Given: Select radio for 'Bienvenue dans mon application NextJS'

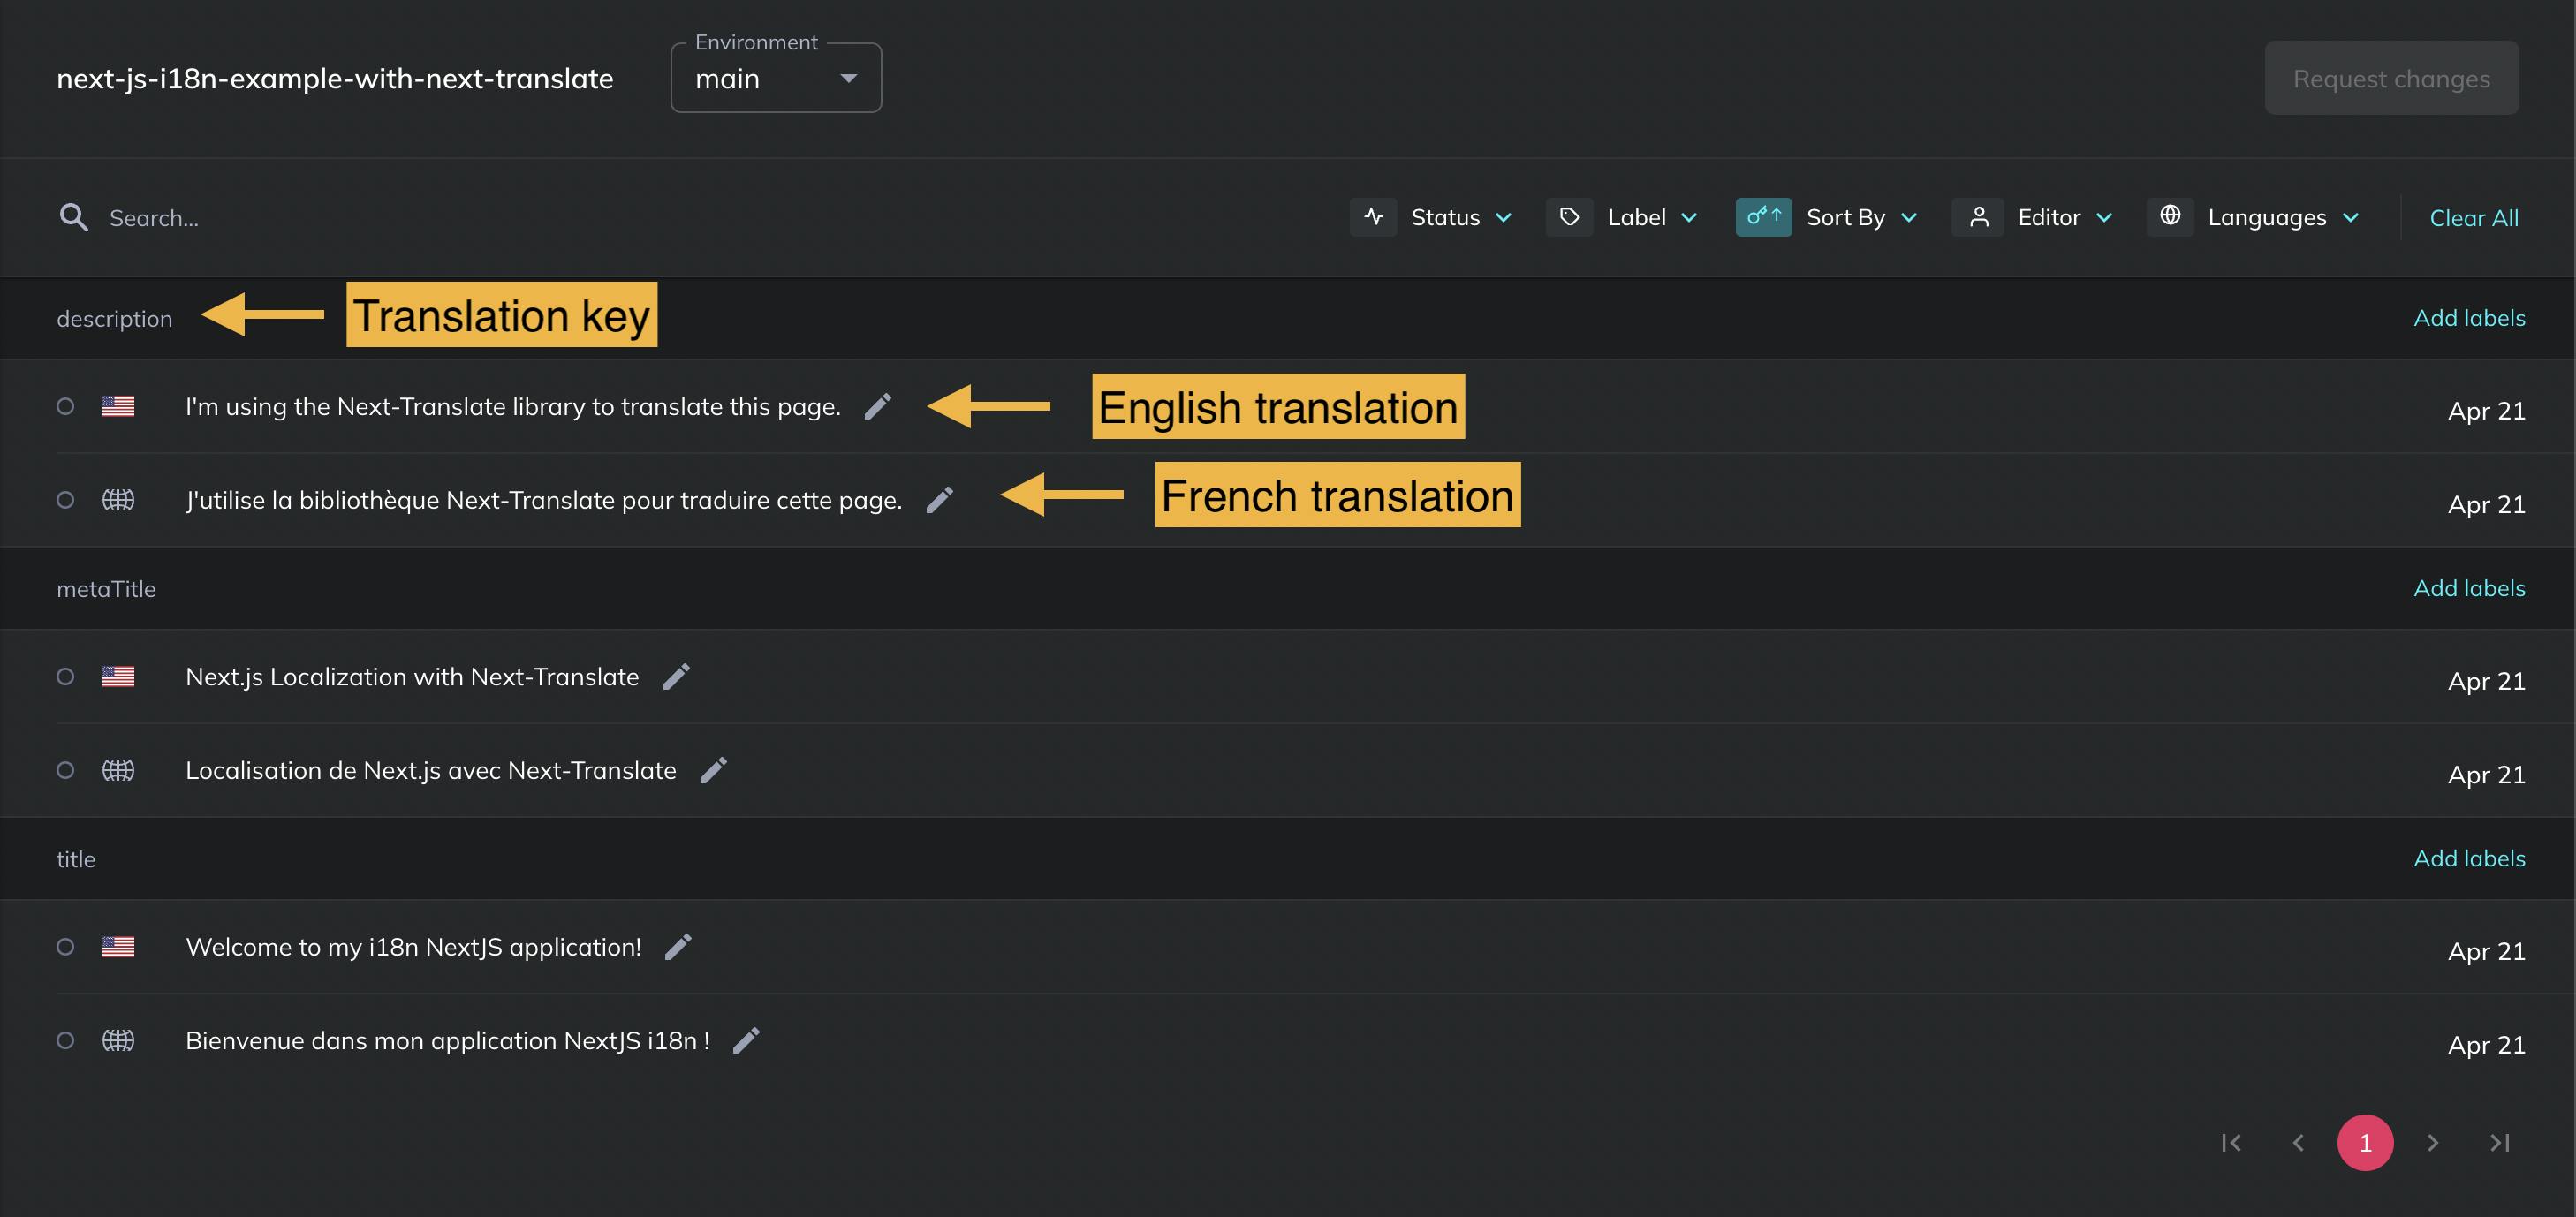Looking at the screenshot, I should (x=65, y=1041).
